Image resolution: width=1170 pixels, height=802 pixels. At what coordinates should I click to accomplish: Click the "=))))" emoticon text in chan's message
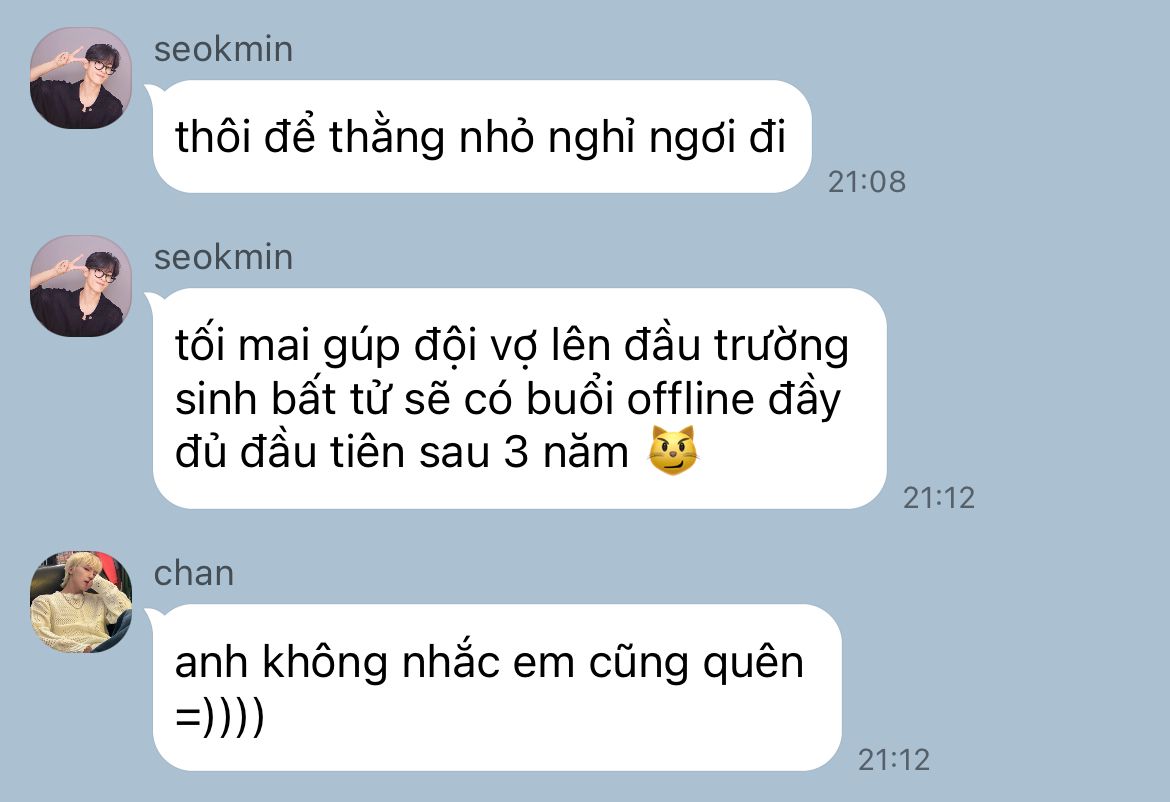(x=219, y=716)
